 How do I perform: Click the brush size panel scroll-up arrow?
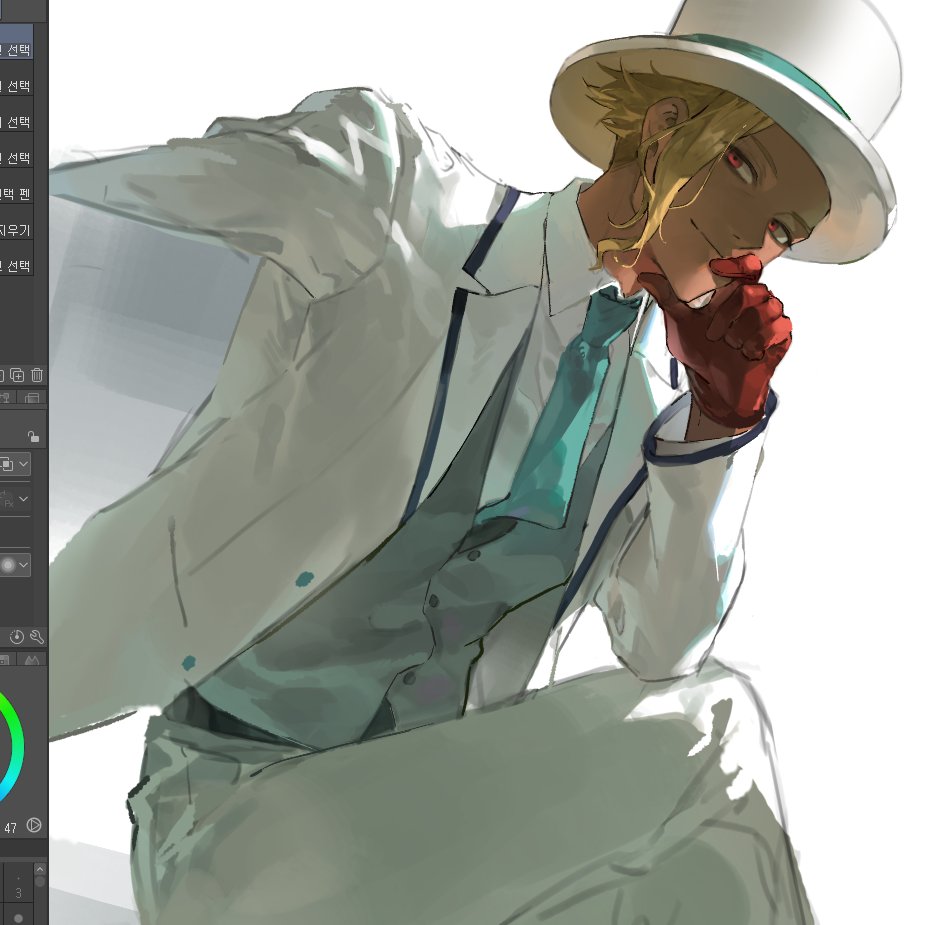(40, 870)
